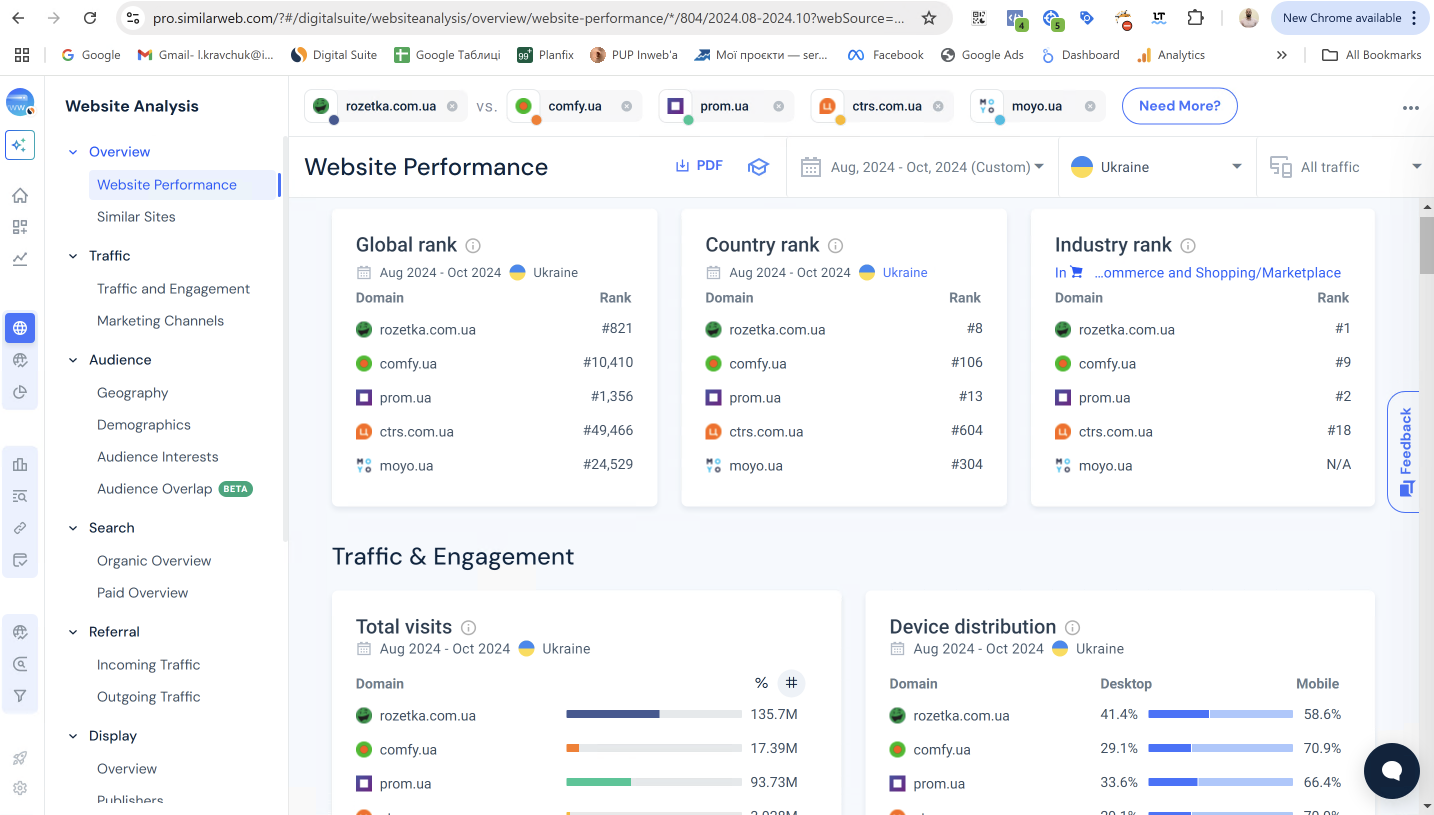Open the Feedback side tab
1434x815 pixels.
[1404, 452]
